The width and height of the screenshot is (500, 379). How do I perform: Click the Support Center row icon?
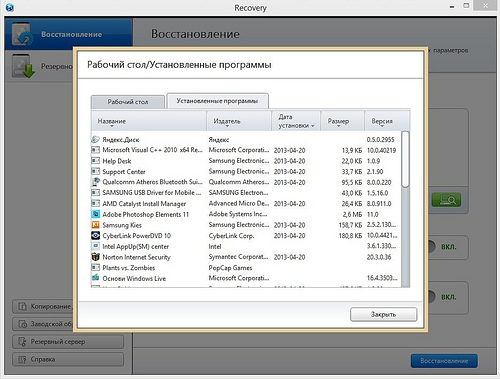click(96, 171)
